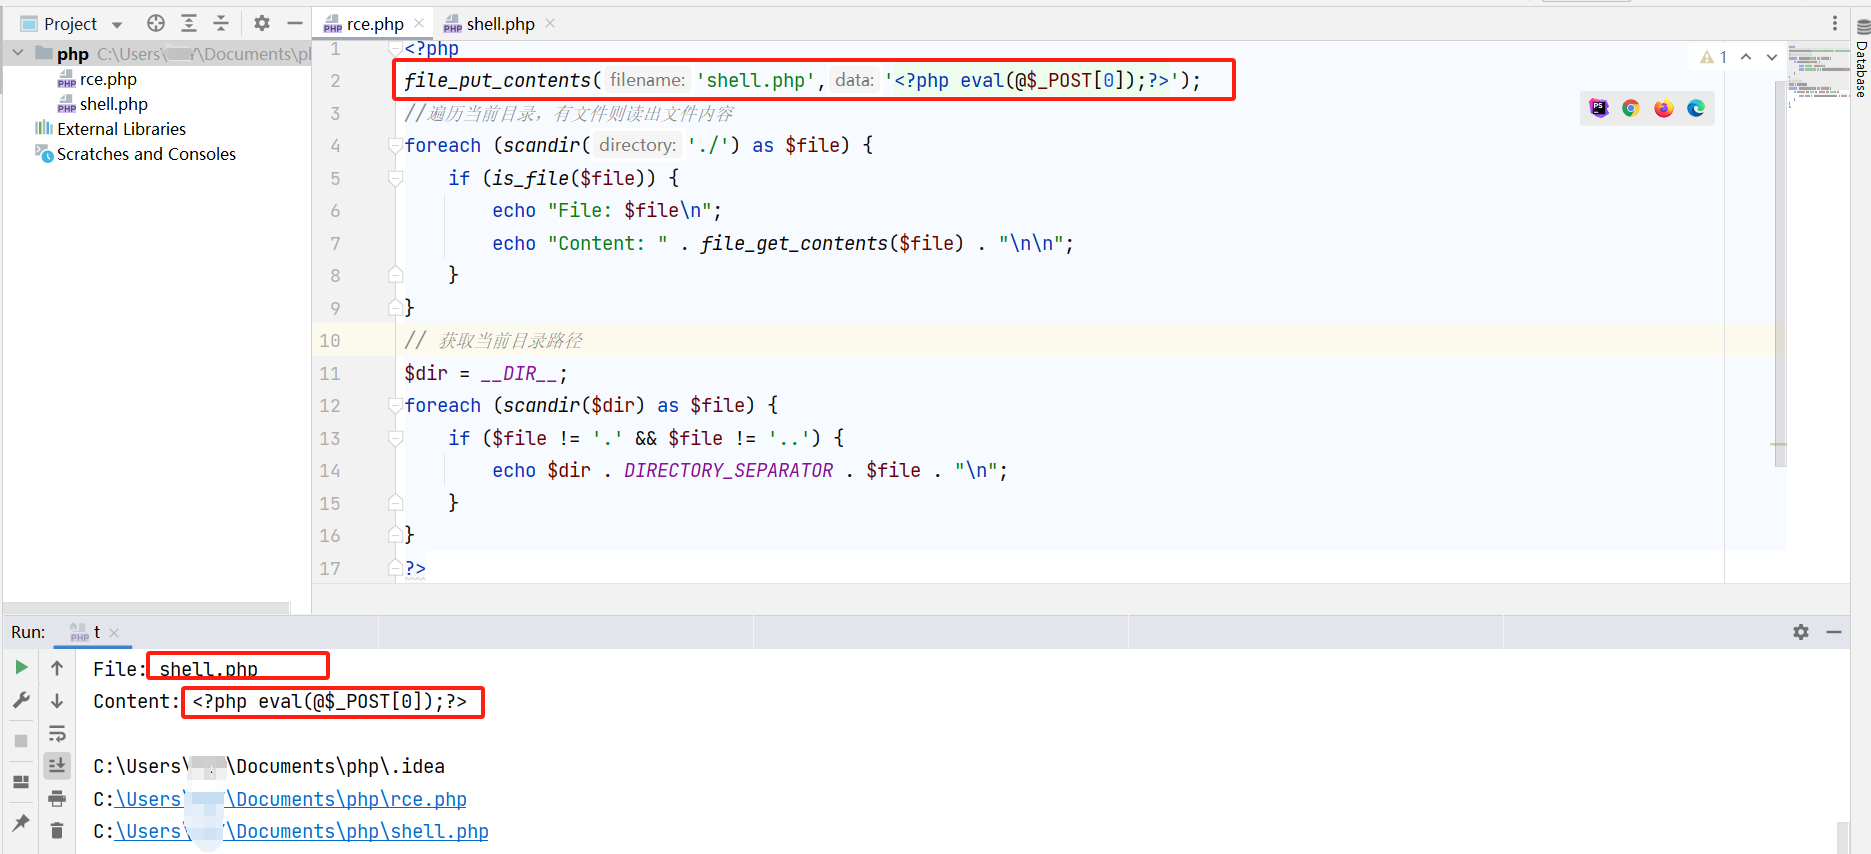This screenshot has width=1871, height=854.
Task: Close the shell.php tab
Action: pyautogui.click(x=550, y=24)
